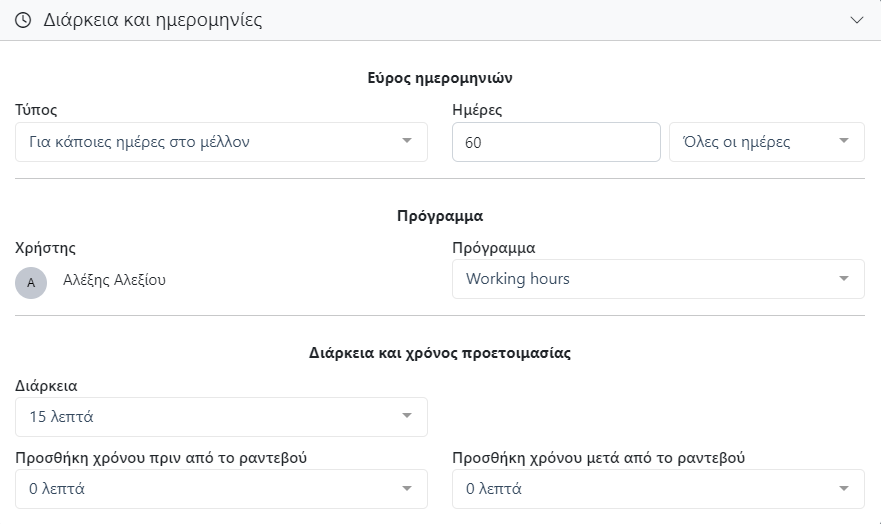Focus the Ημέρες field showing 60
The width and height of the screenshot is (881, 524).
pos(556,142)
